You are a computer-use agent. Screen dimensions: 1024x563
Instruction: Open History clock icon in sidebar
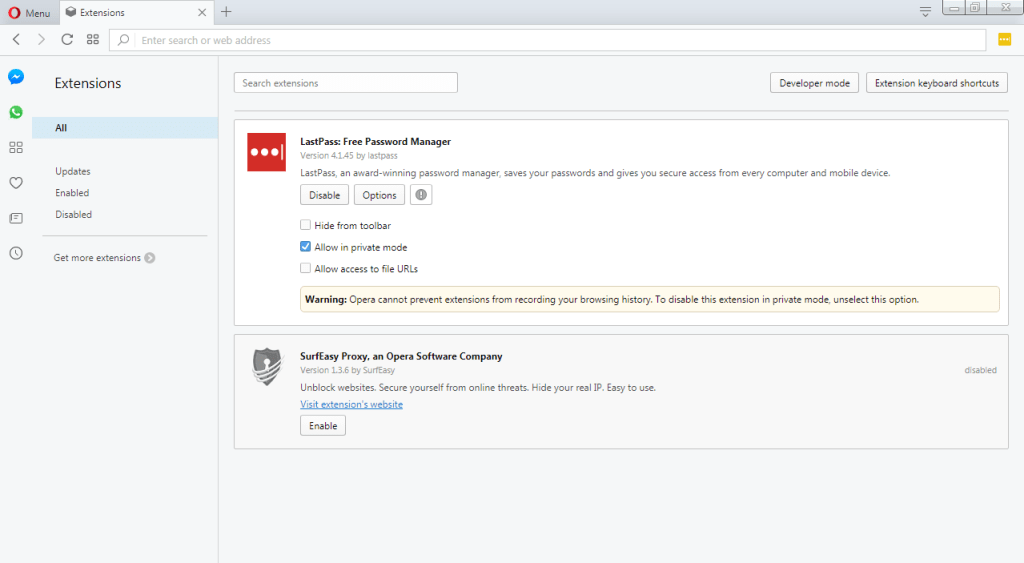[x=16, y=253]
